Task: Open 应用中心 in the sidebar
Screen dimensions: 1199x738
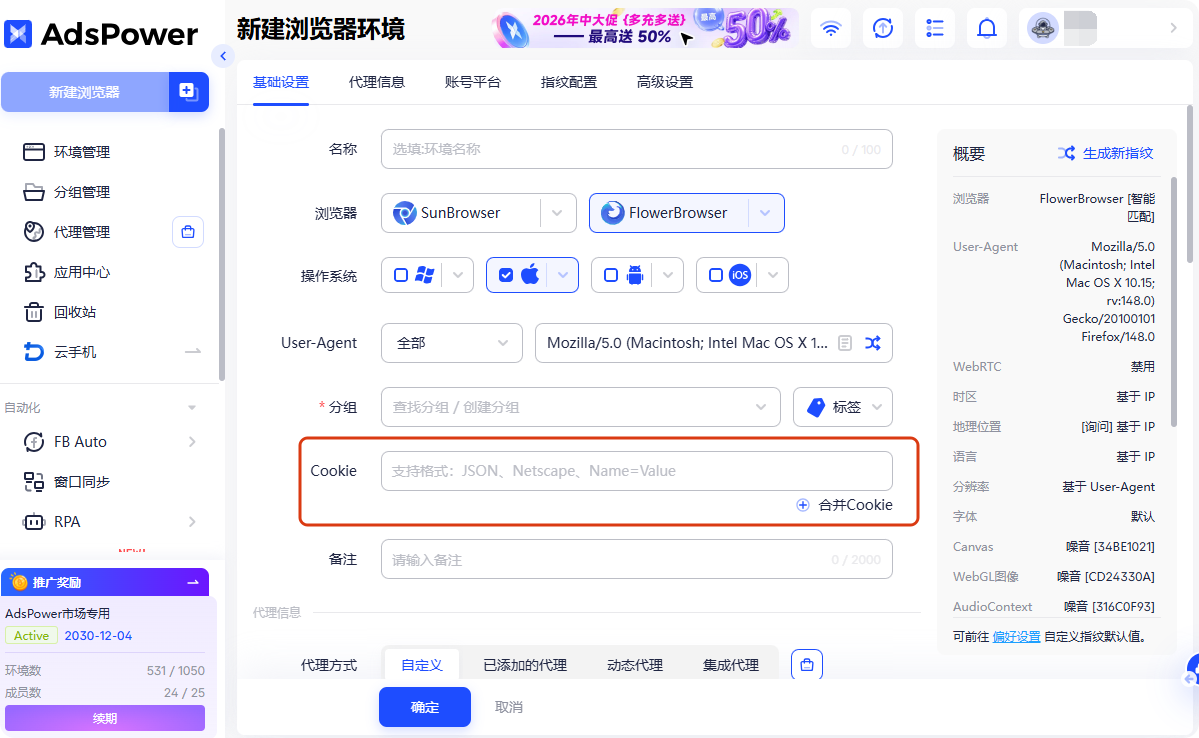Action: point(82,272)
